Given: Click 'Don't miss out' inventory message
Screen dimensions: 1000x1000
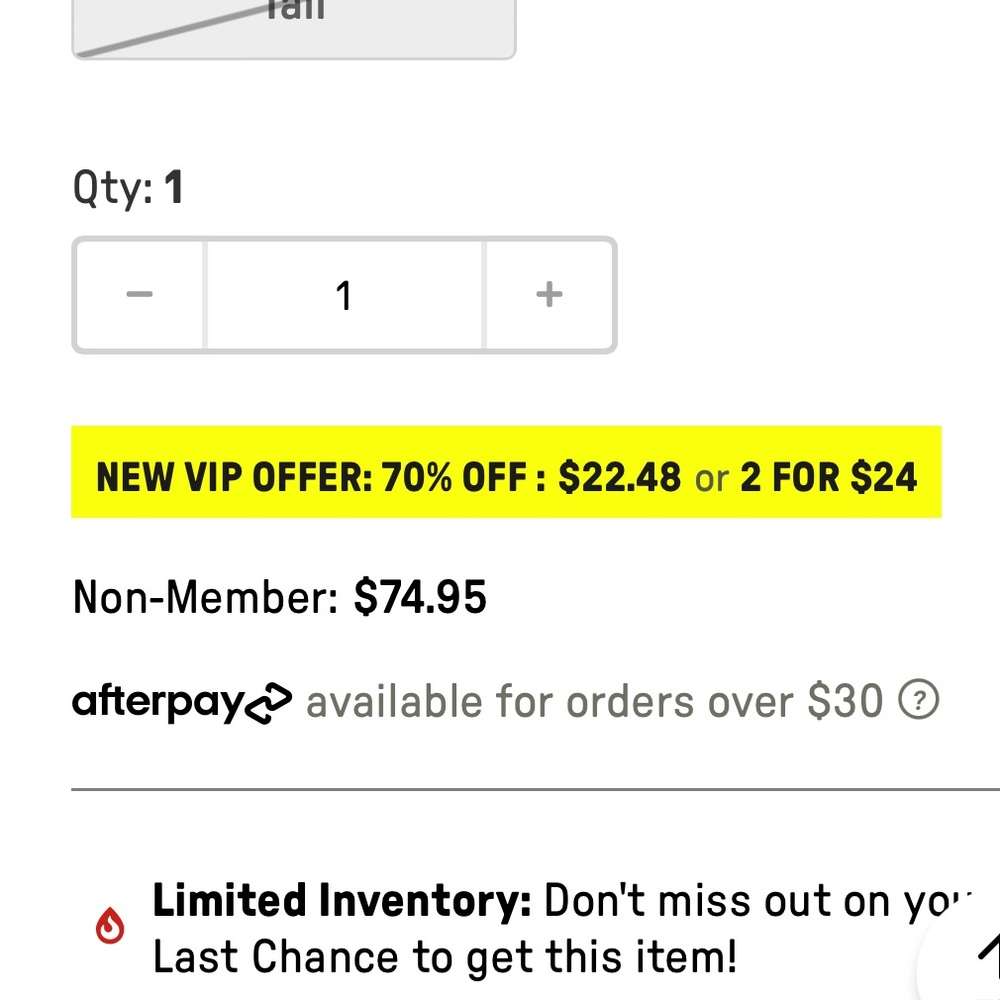Looking at the screenshot, I should (x=750, y=901).
